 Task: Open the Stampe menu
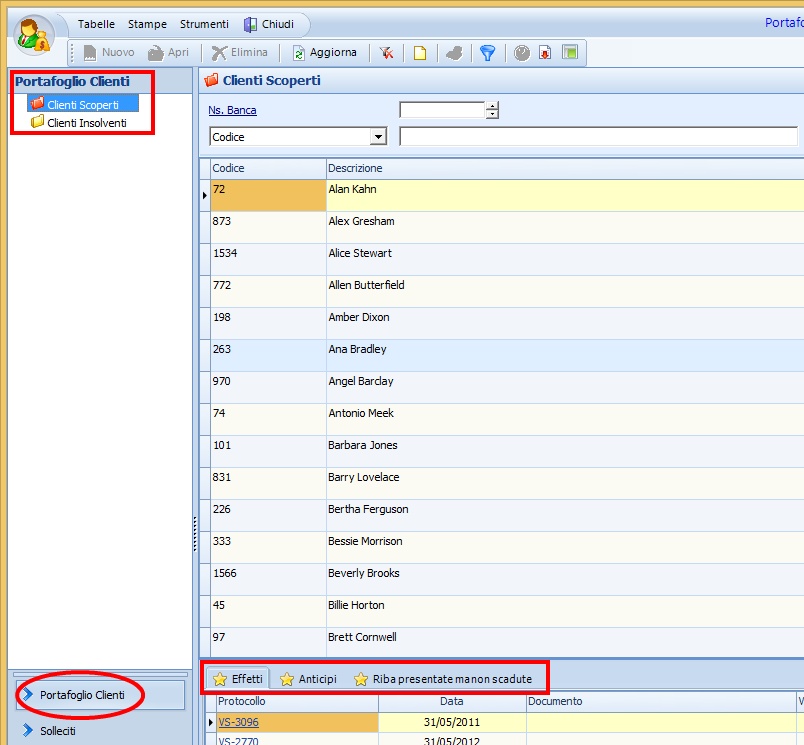[147, 24]
